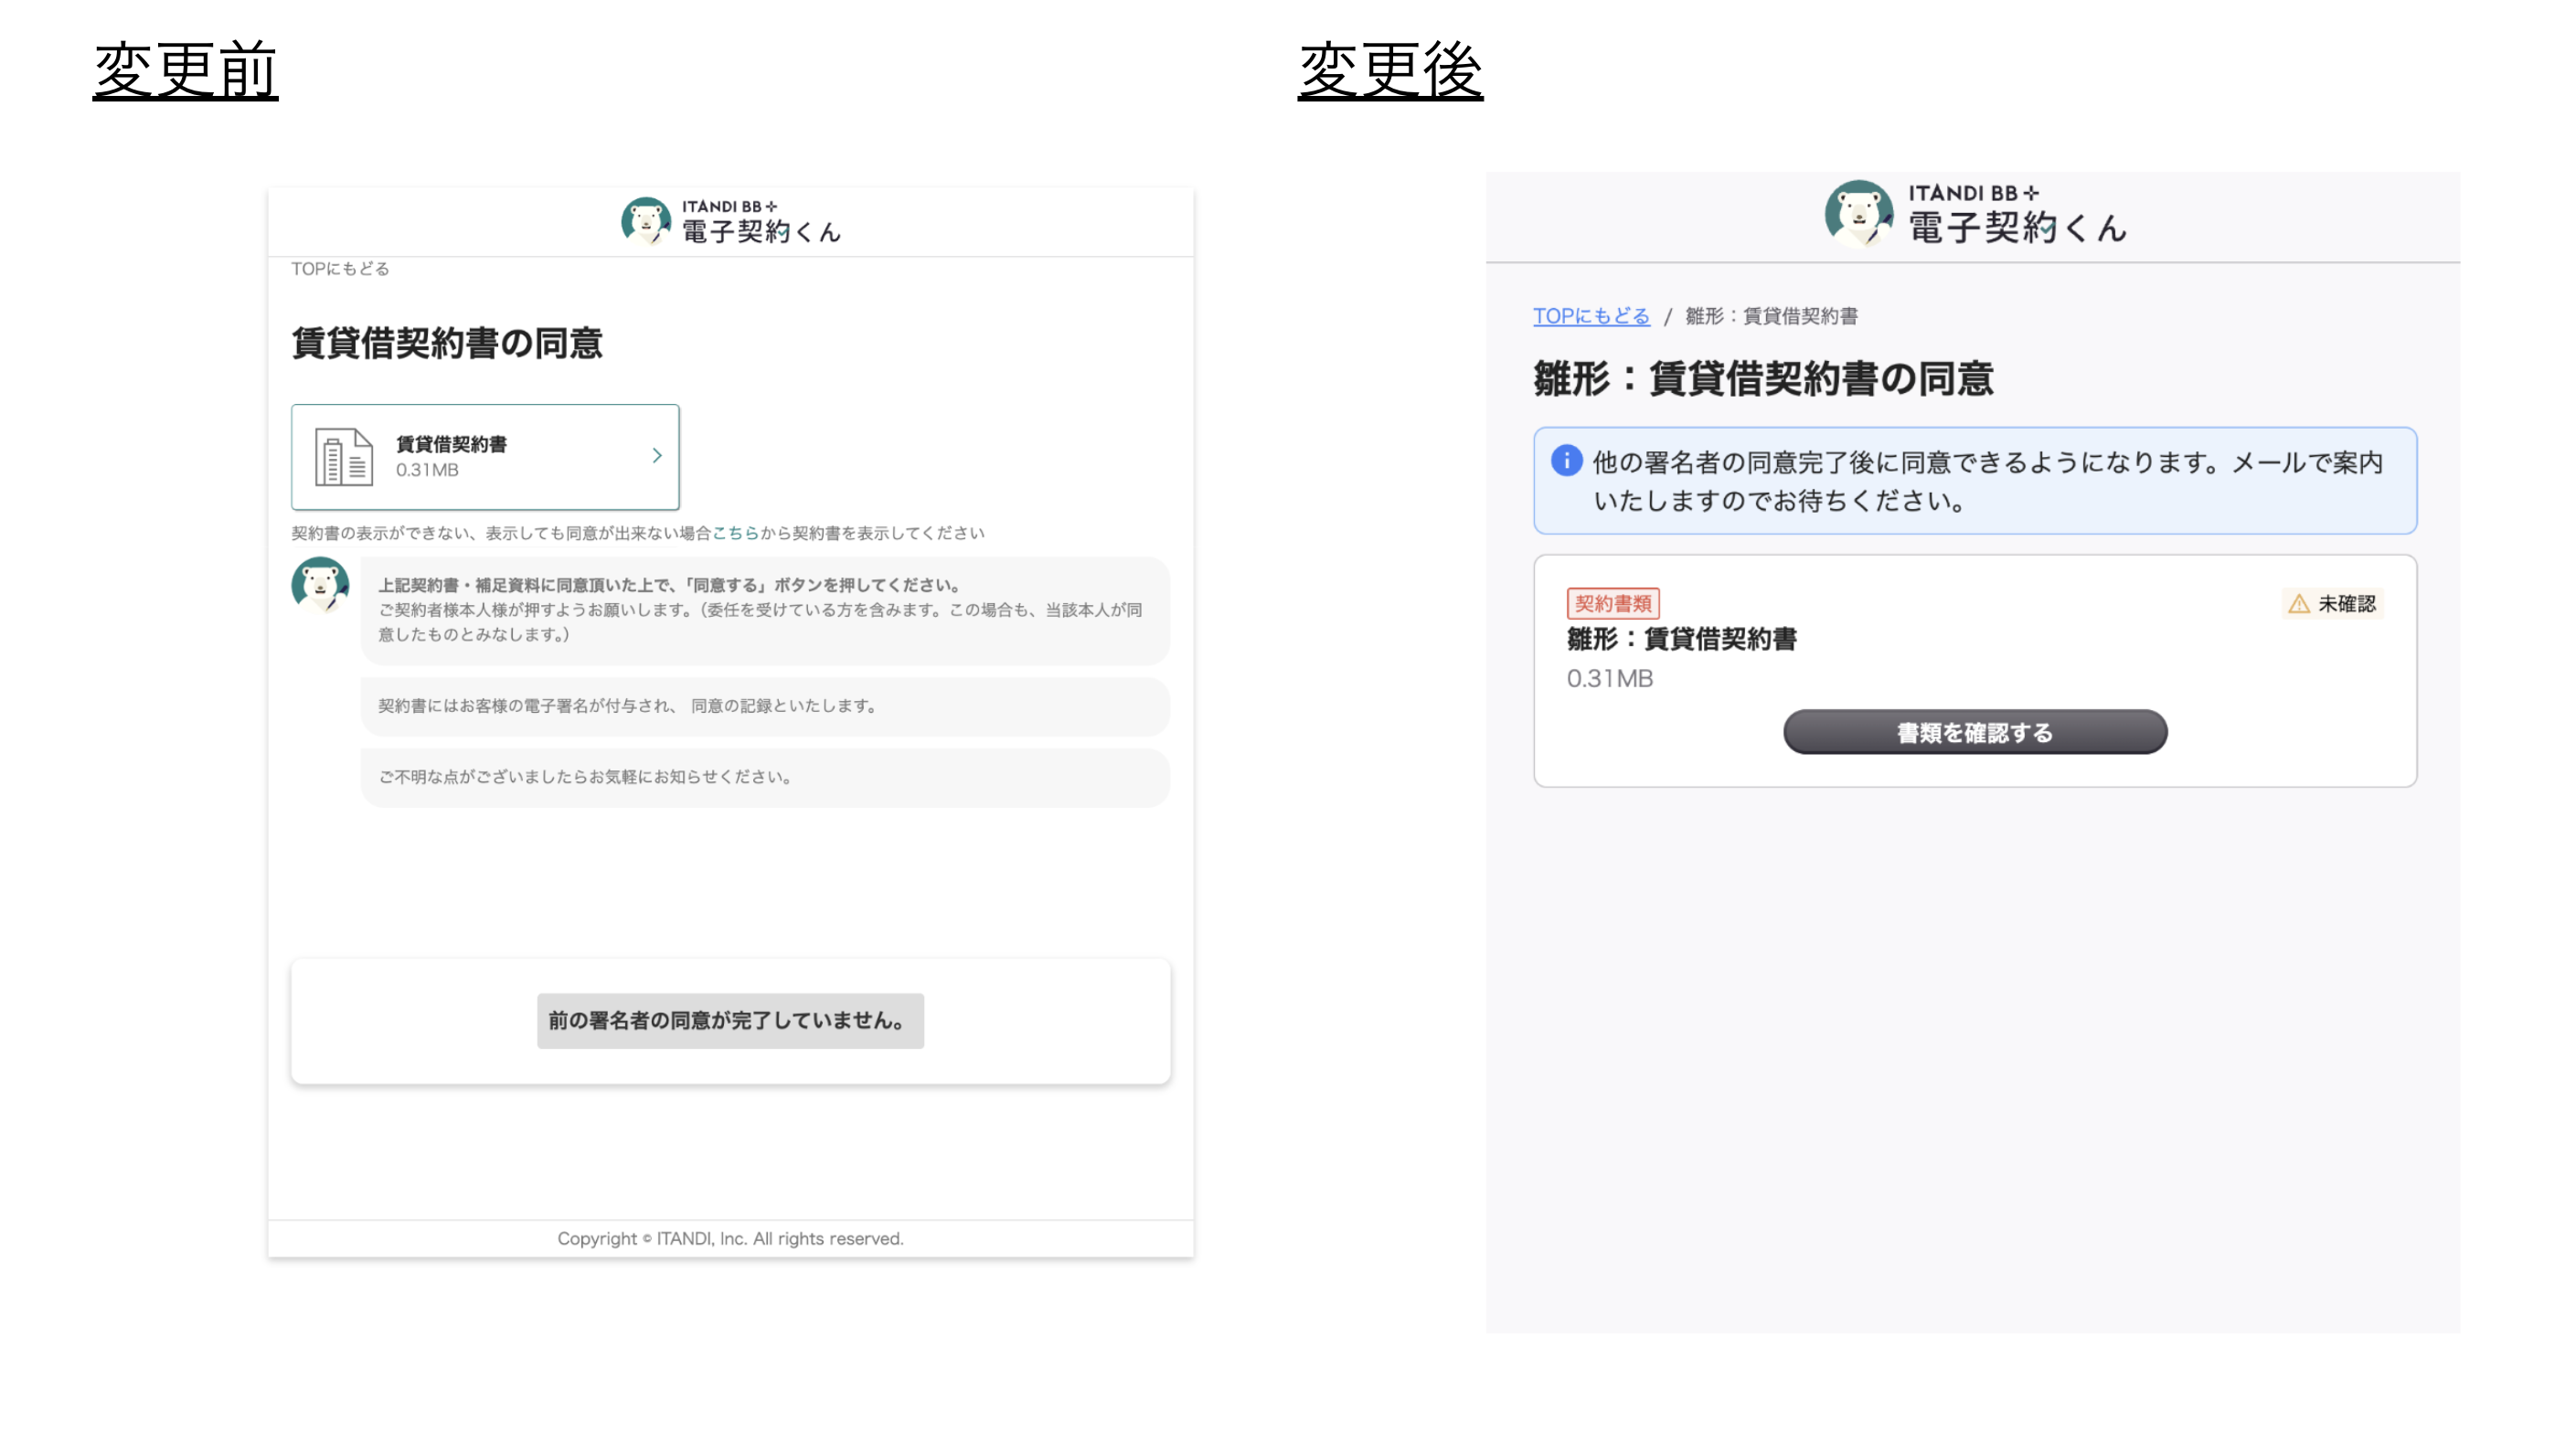Click the 前の署名者の同意が完了していません button
Image resolution: width=2576 pixels, height=1433 pixels.
point(730,1021)
